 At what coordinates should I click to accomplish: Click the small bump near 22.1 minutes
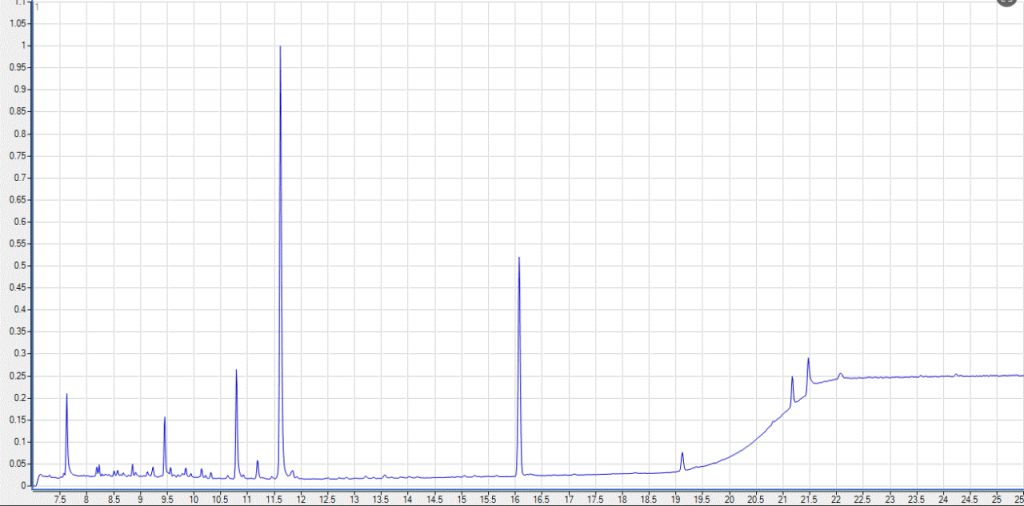(x=840, y=374)
